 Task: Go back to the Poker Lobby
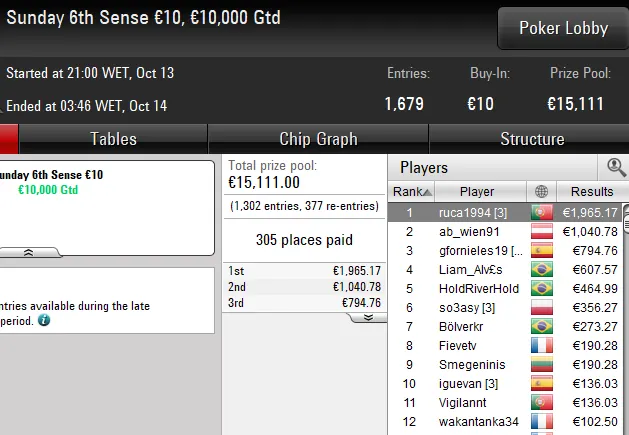click(x=563, y=28)
